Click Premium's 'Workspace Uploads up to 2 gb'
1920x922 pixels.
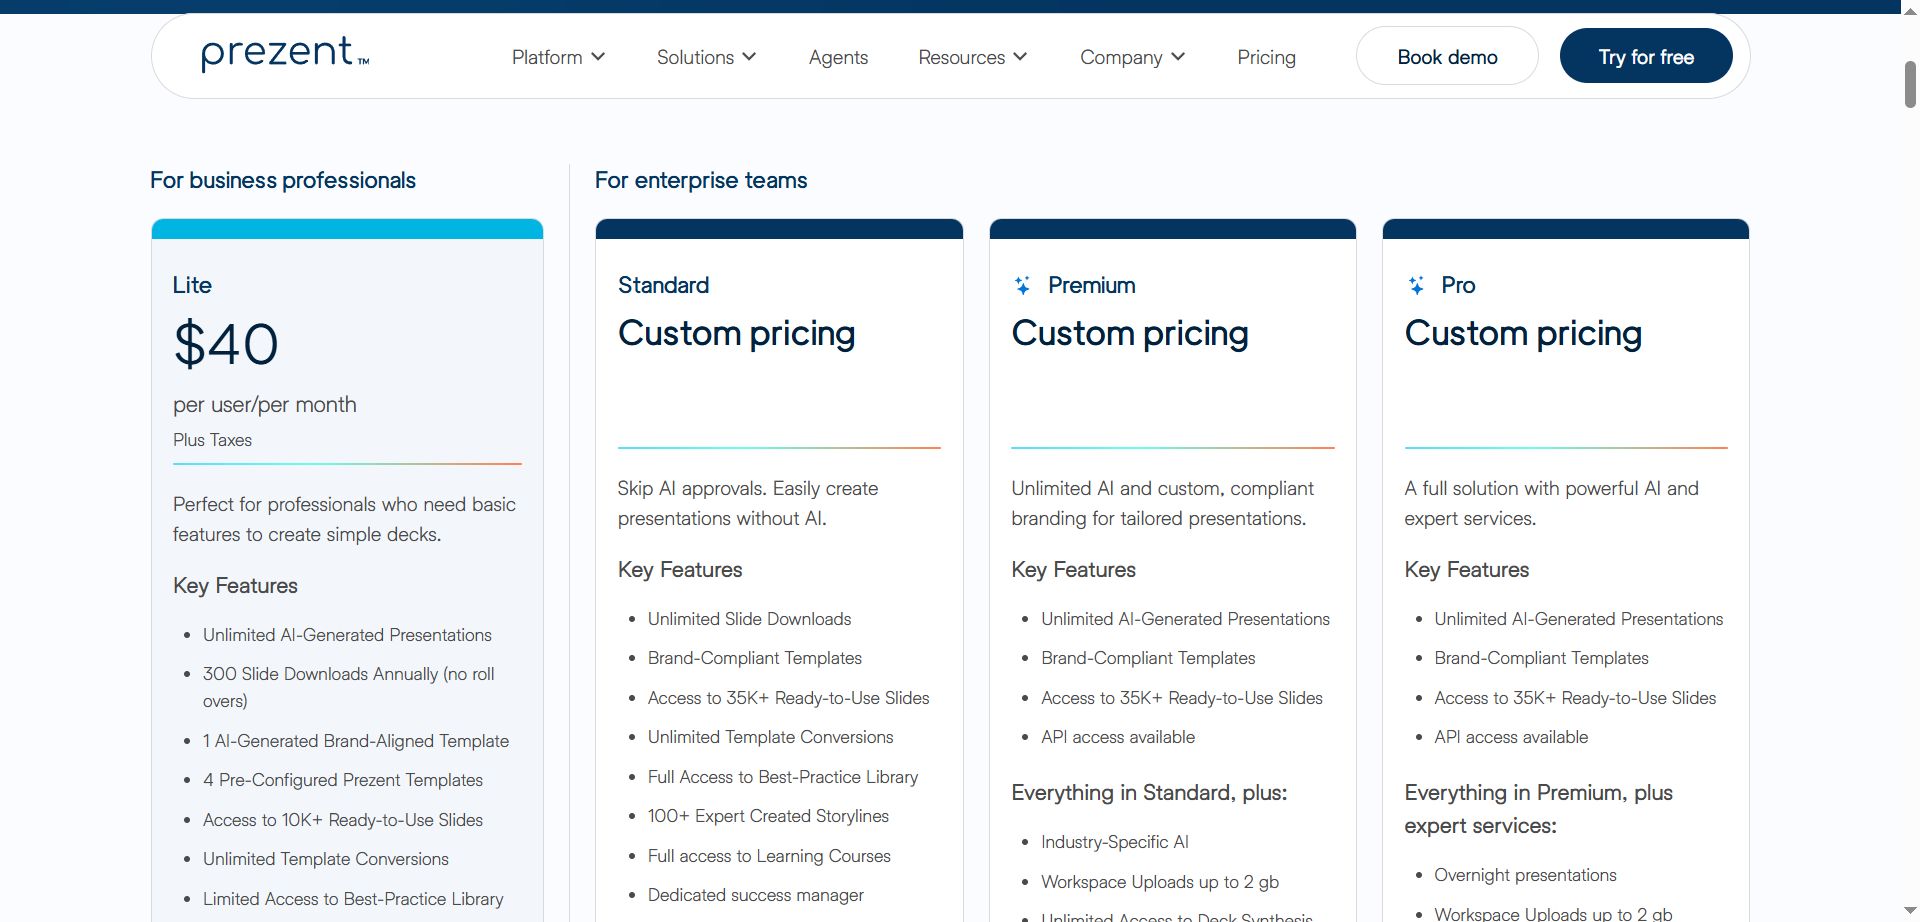1160,882
